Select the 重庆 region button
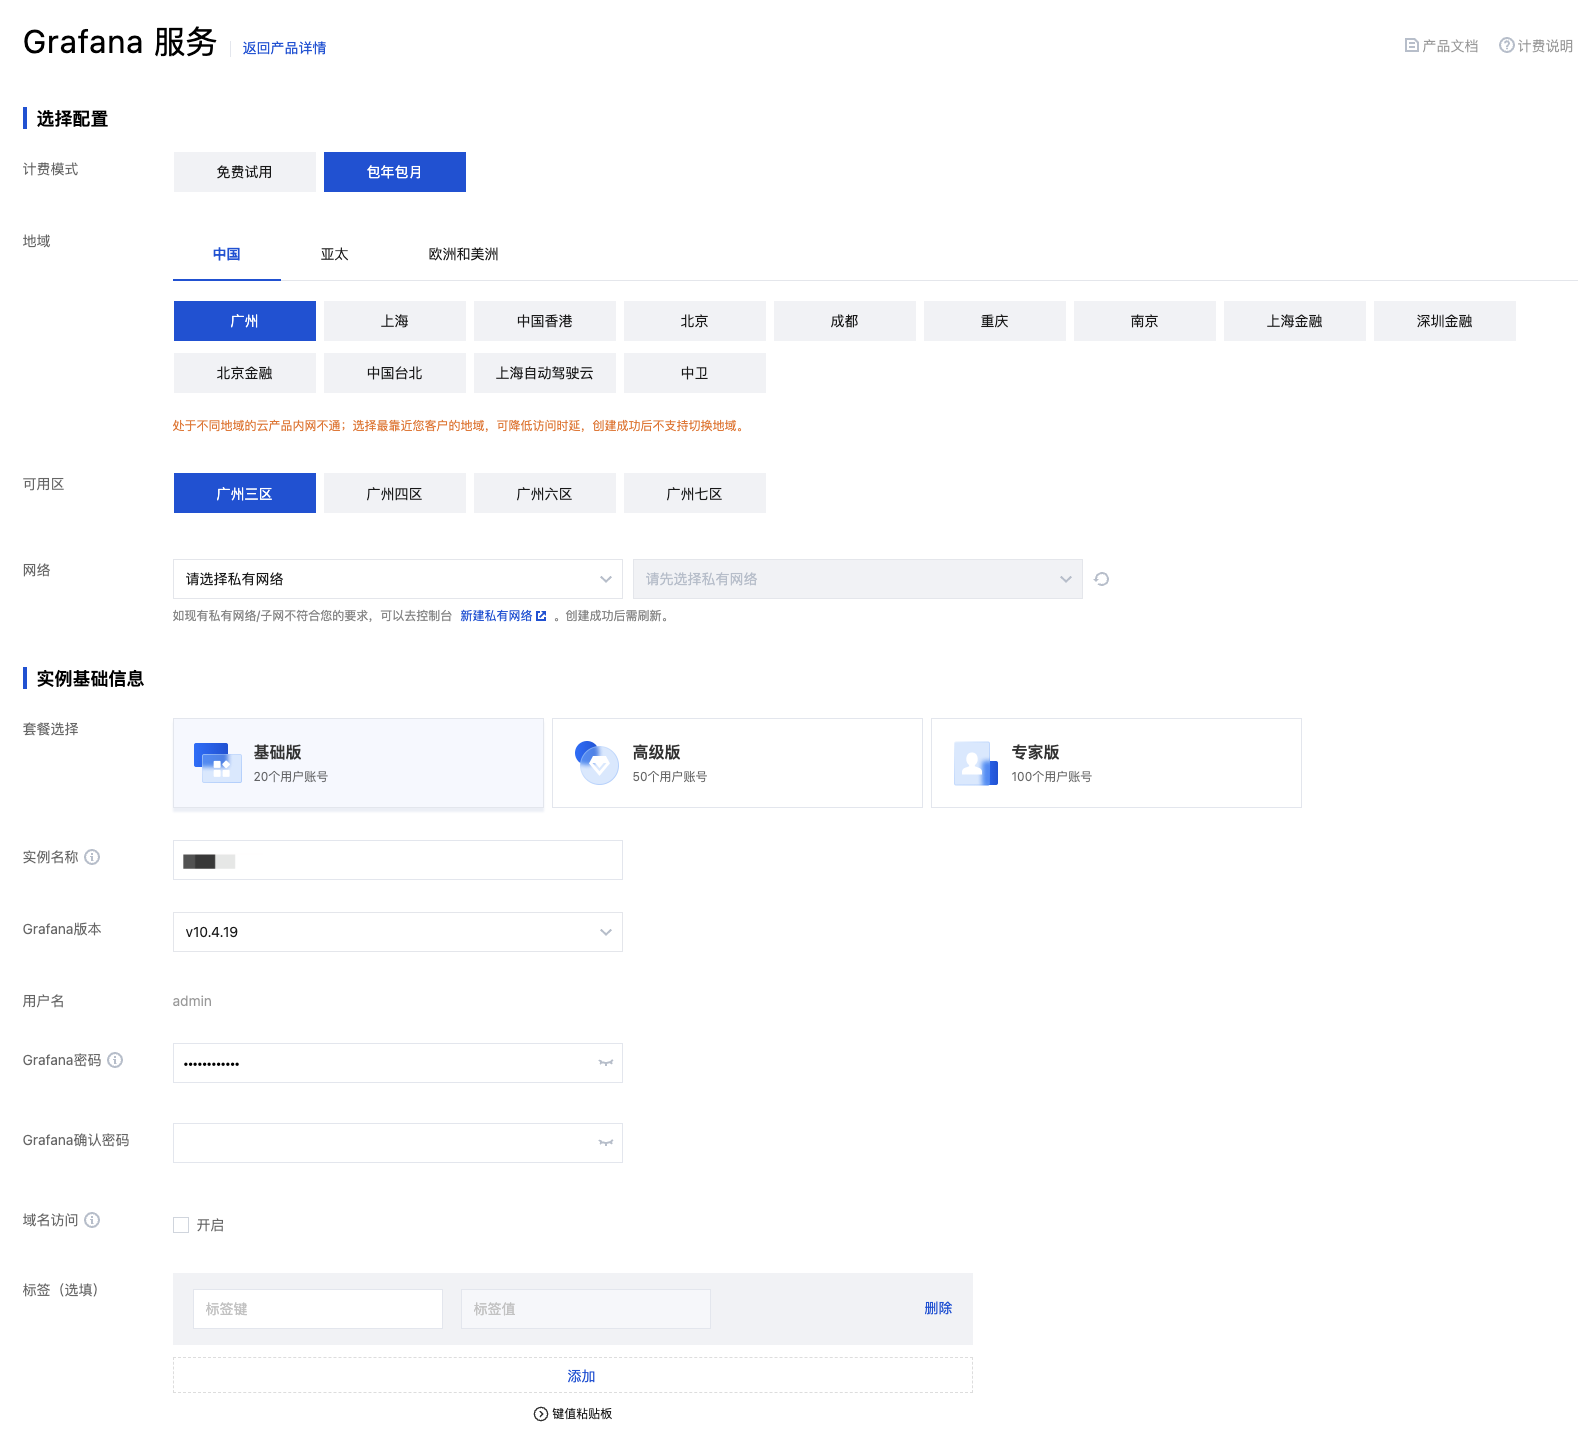The width and height of the screenshot is (1578, 1432). point(995,321)
